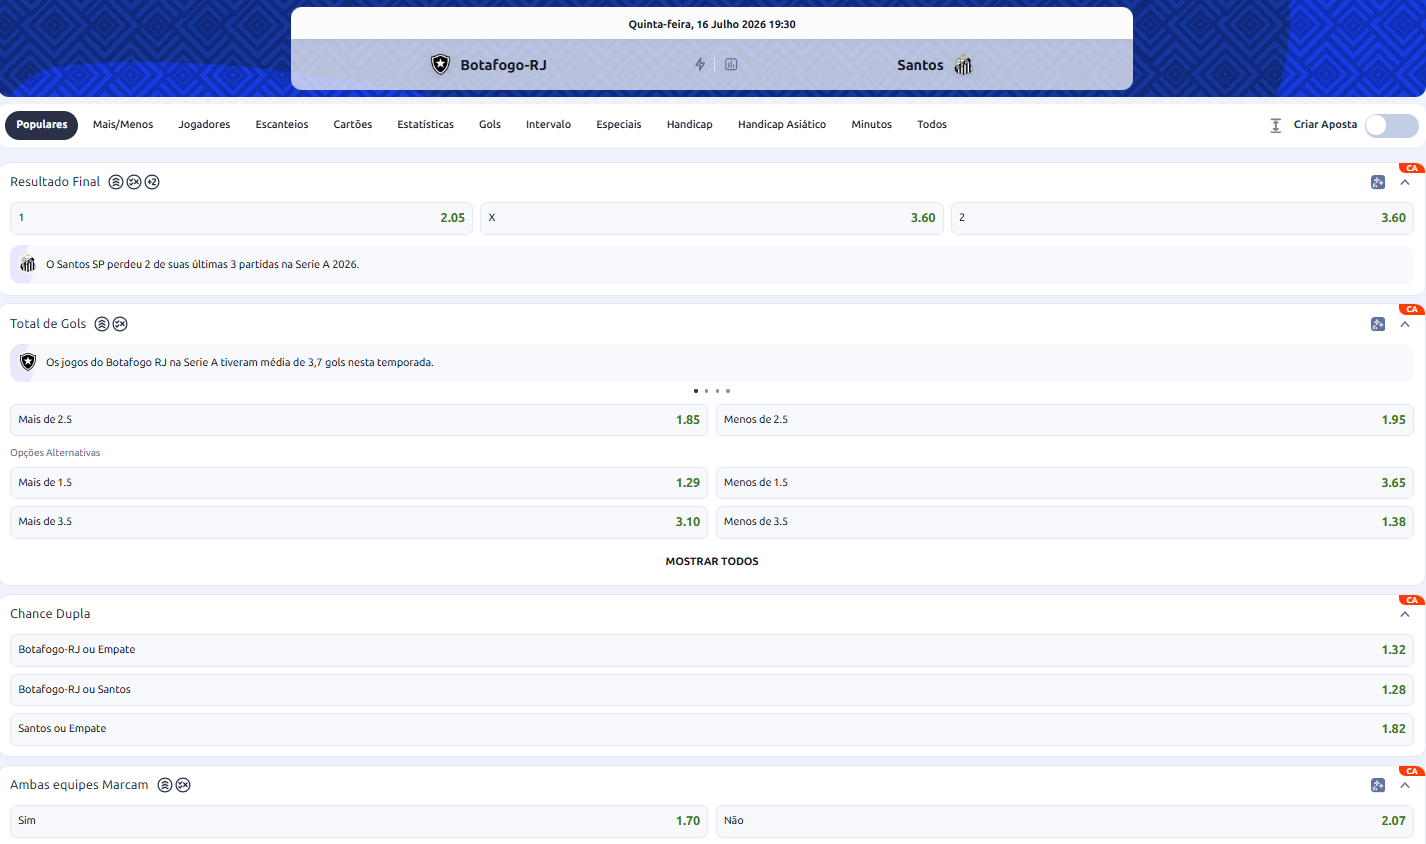Screen dimensions: 1426x844
Task: Open the Handicap tab
Action: (690, 125)
